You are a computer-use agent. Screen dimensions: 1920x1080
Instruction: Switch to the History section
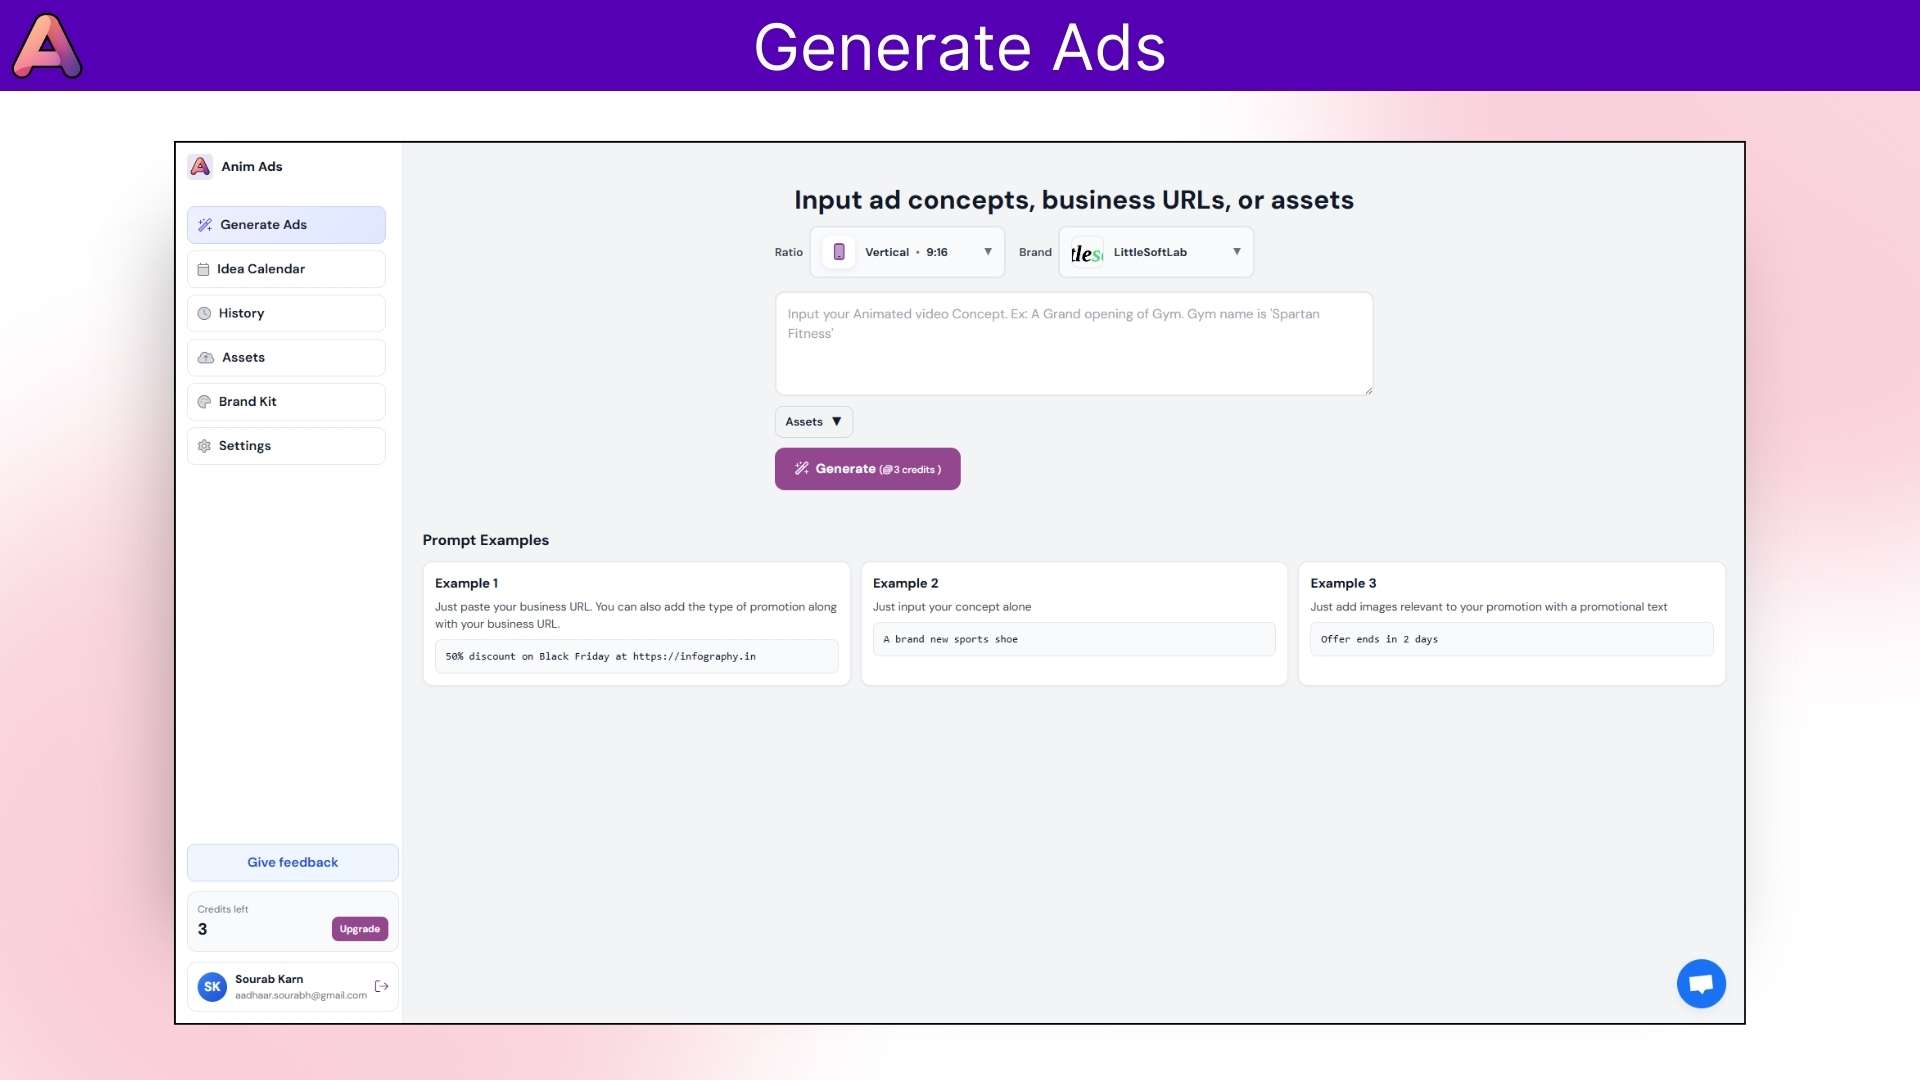286,313
